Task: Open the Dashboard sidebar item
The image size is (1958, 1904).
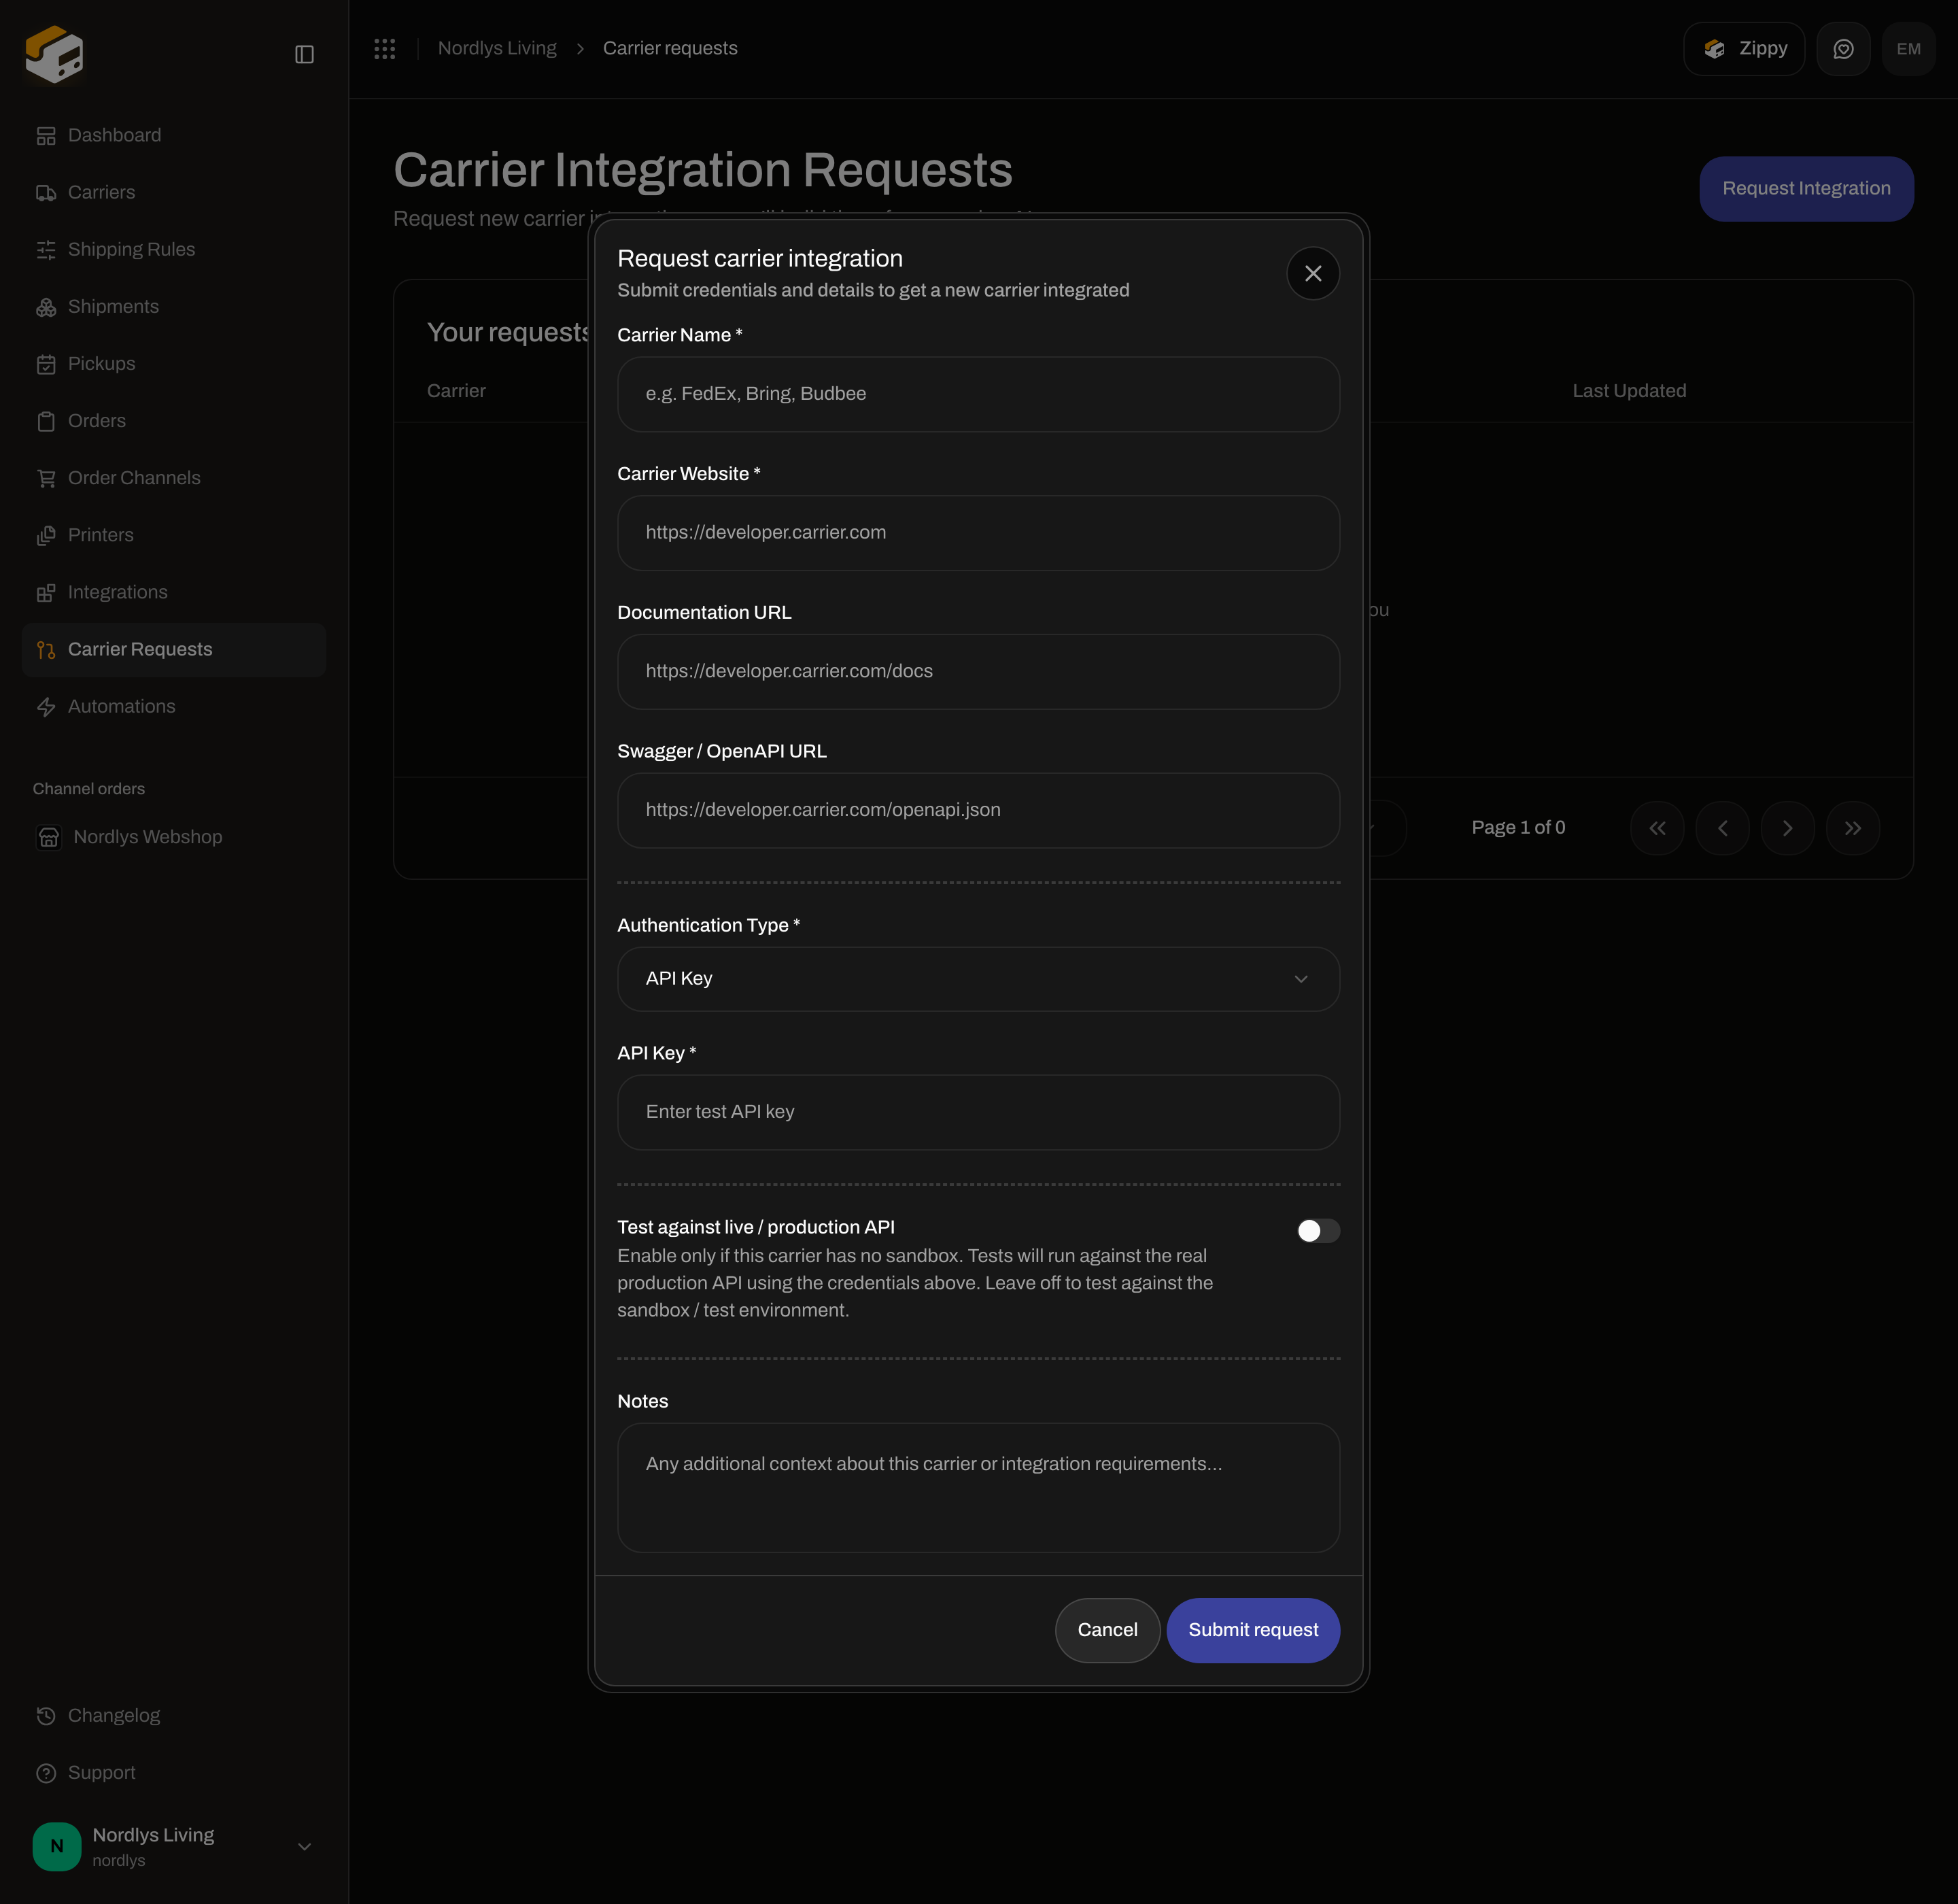Action: pyautogui.click(x=174, y=135)
